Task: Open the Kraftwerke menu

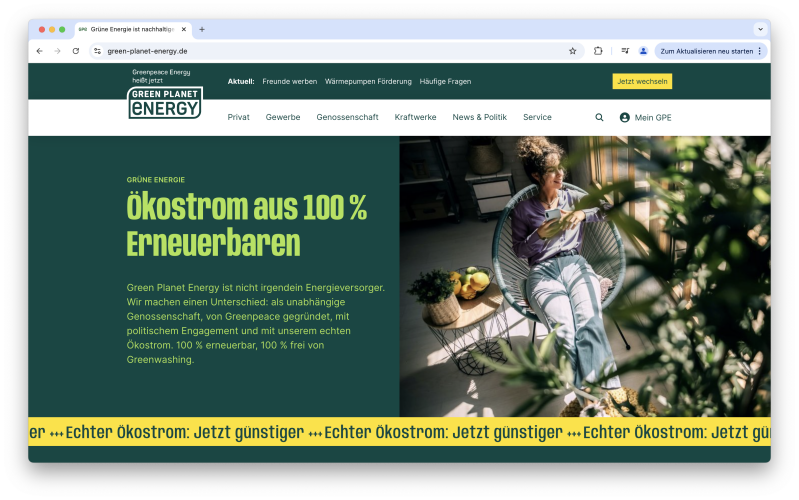Action: pos(415,117)
